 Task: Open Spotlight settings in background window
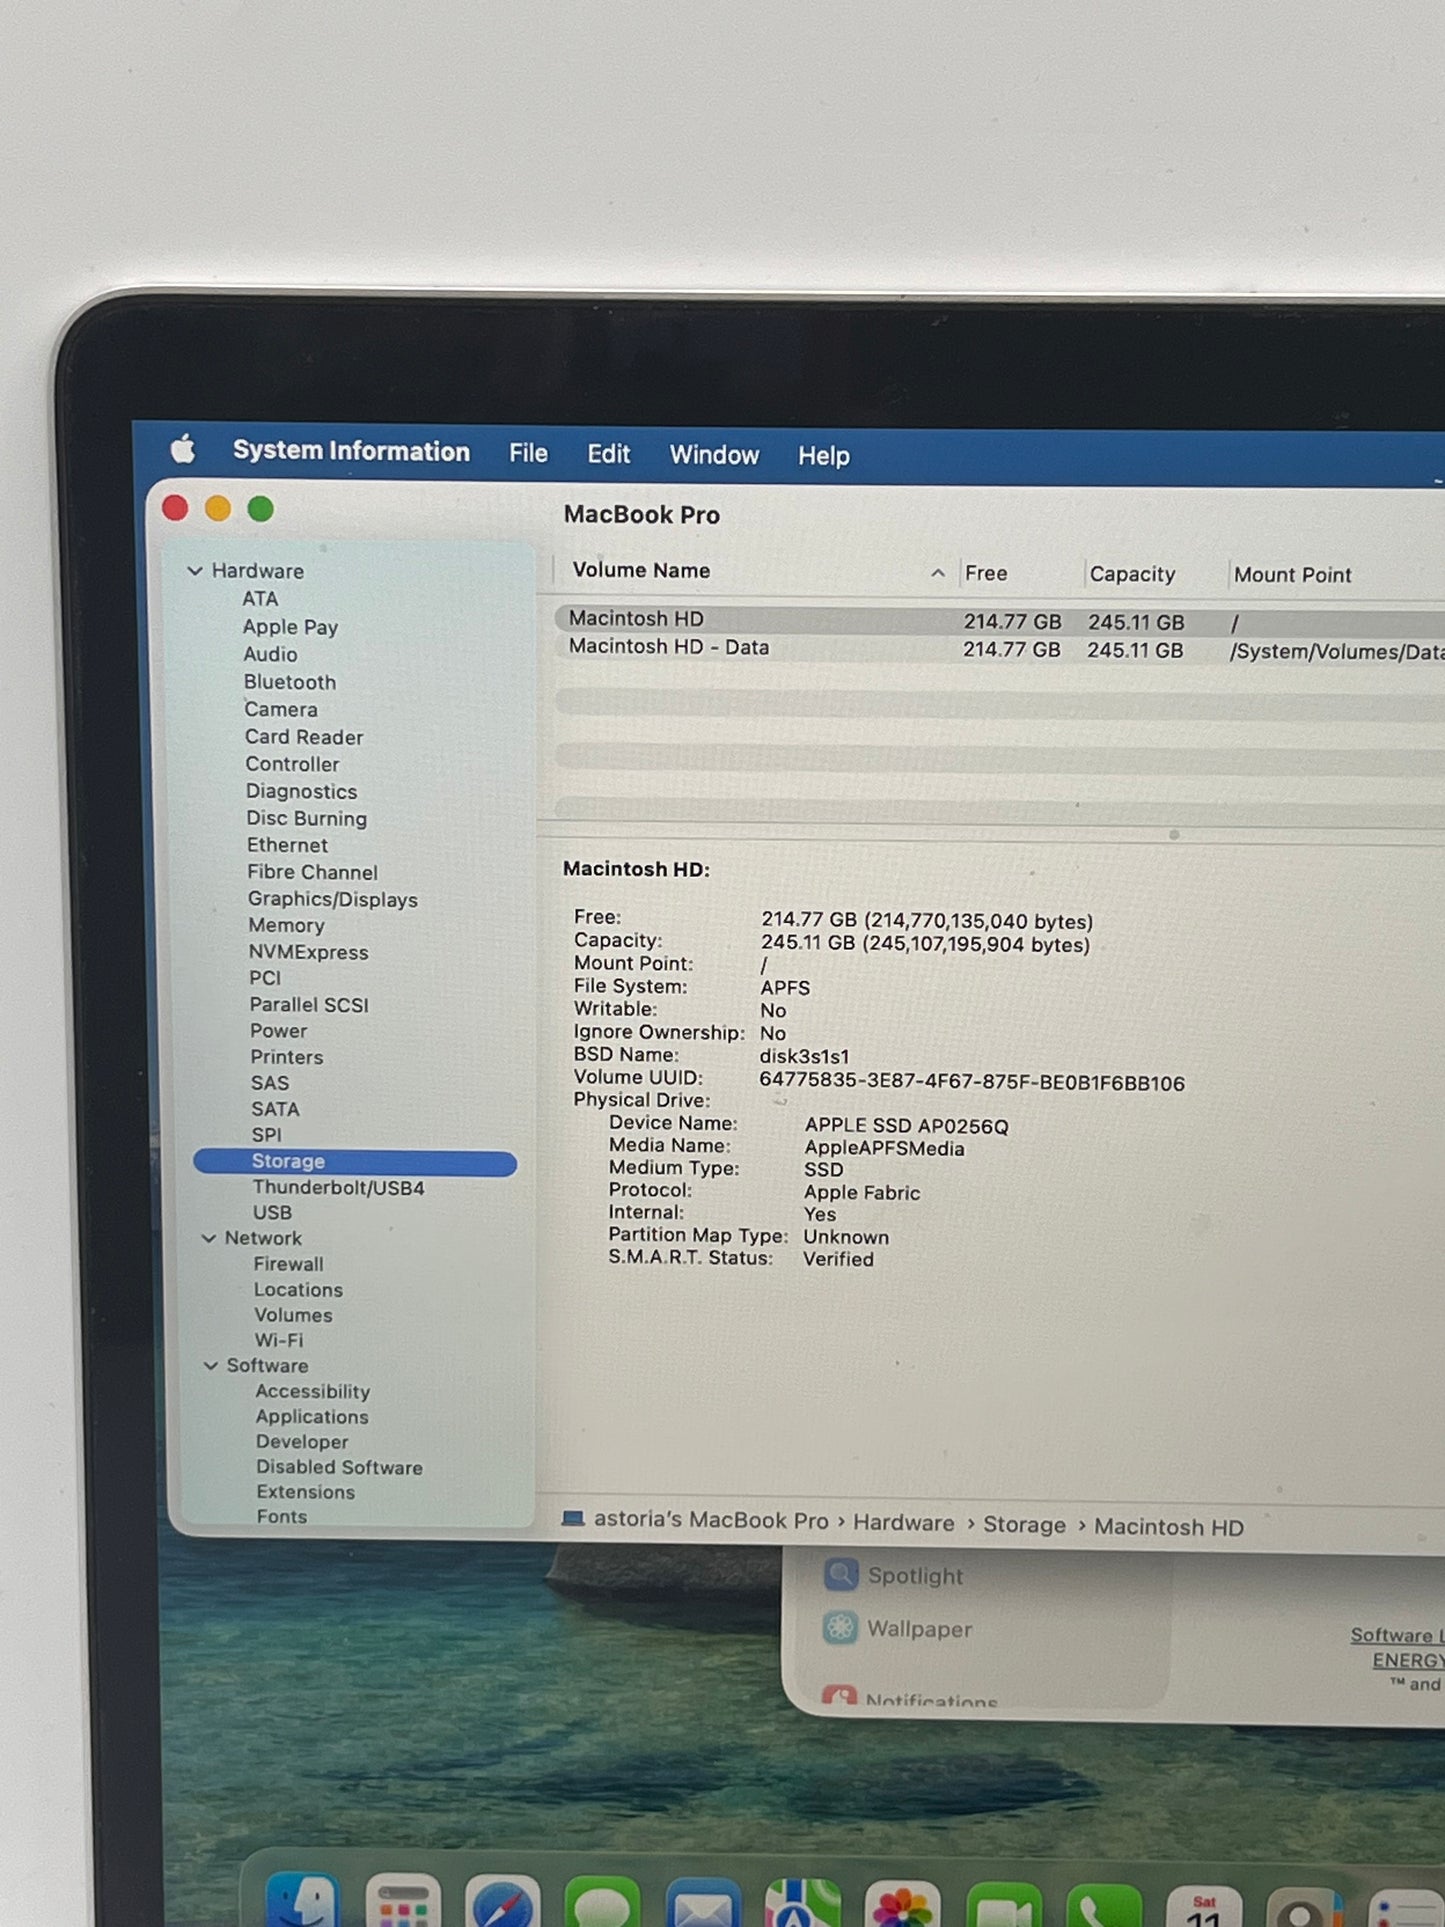point(914,1576)
